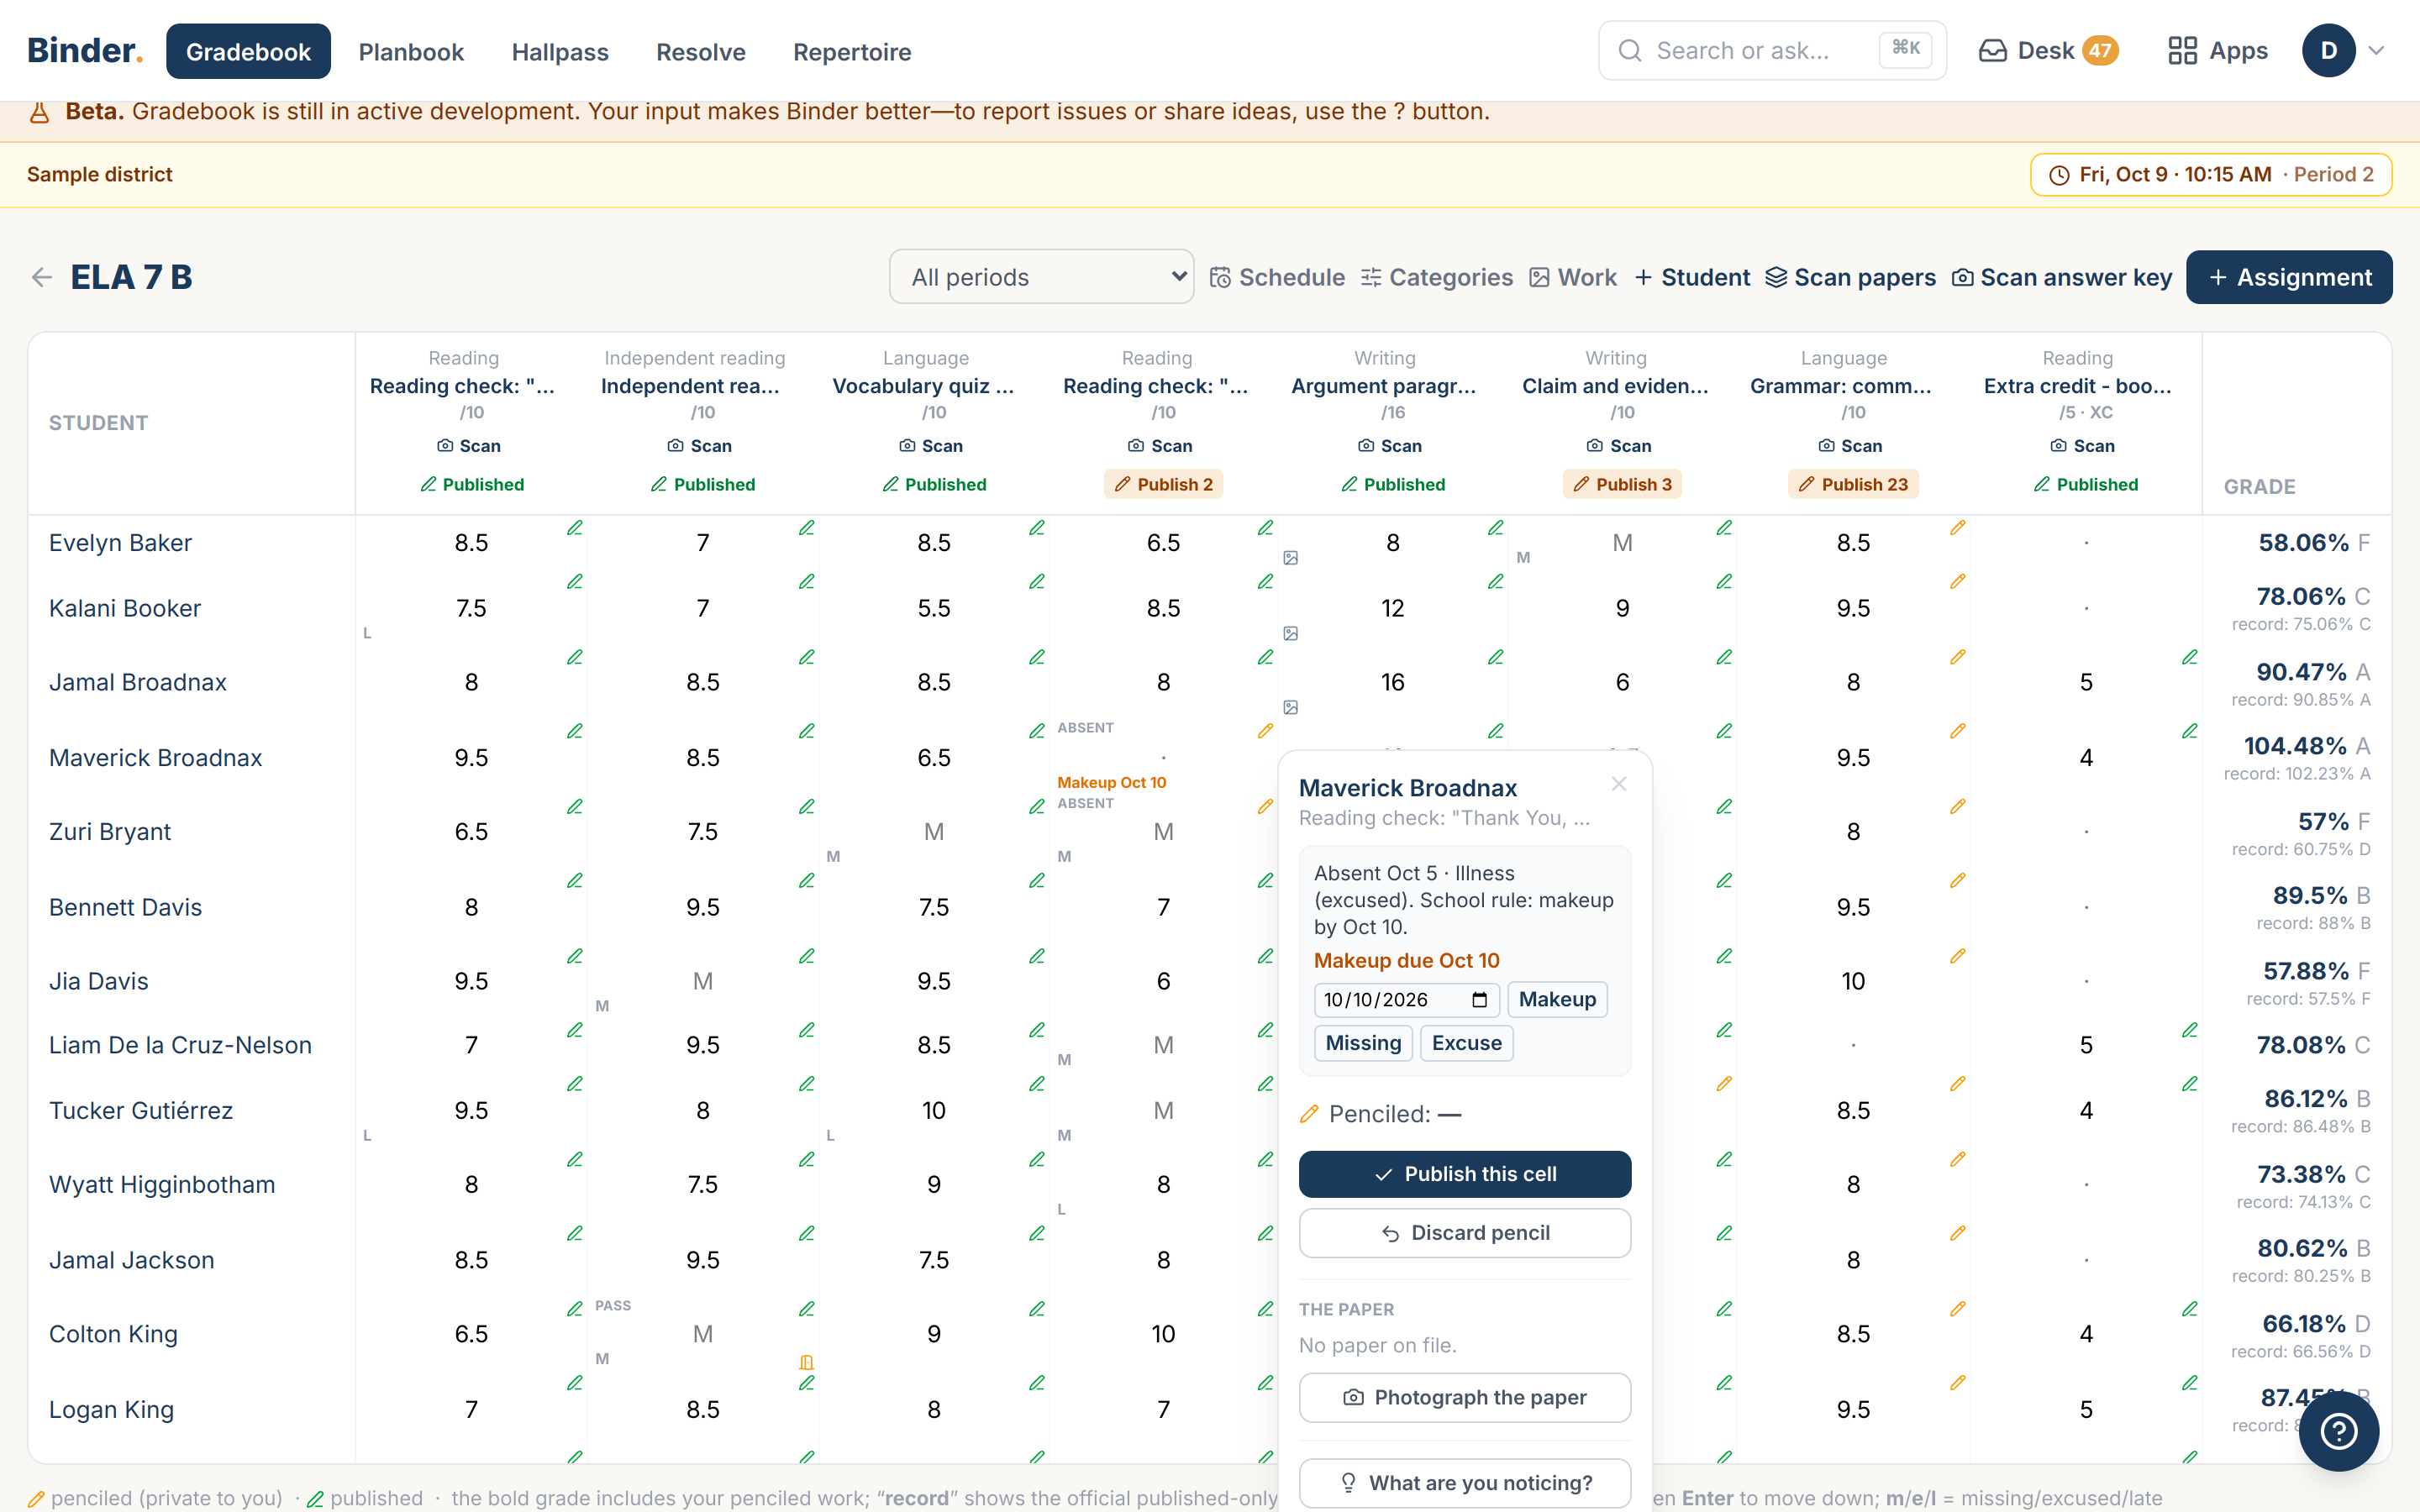Click Publish 2 under Reading check
Viewport: 2420px width, 1512px height.
tap(1163, 484)
